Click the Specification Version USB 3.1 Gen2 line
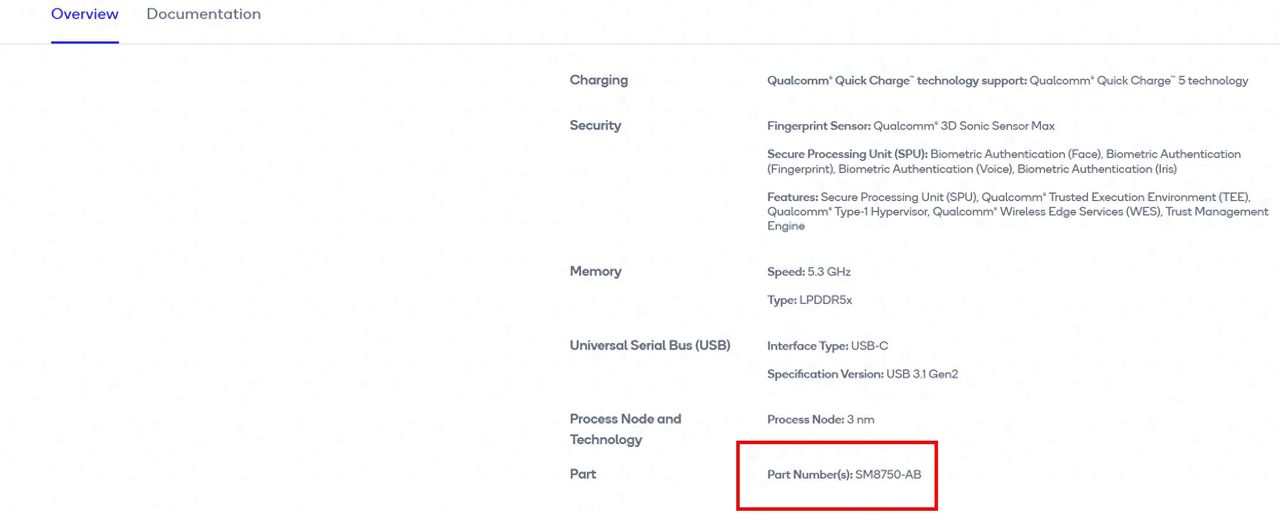The width and height of the screenshot is (1280, 514). tap(863, 374)
